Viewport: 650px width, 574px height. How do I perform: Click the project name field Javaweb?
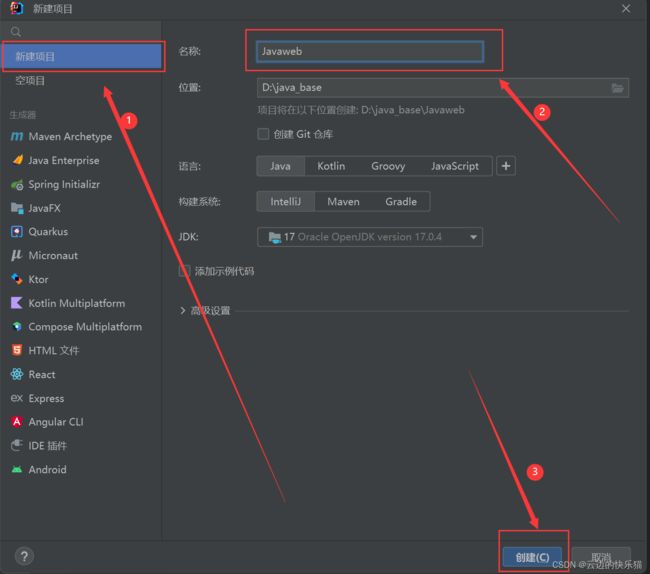(370, 51)
